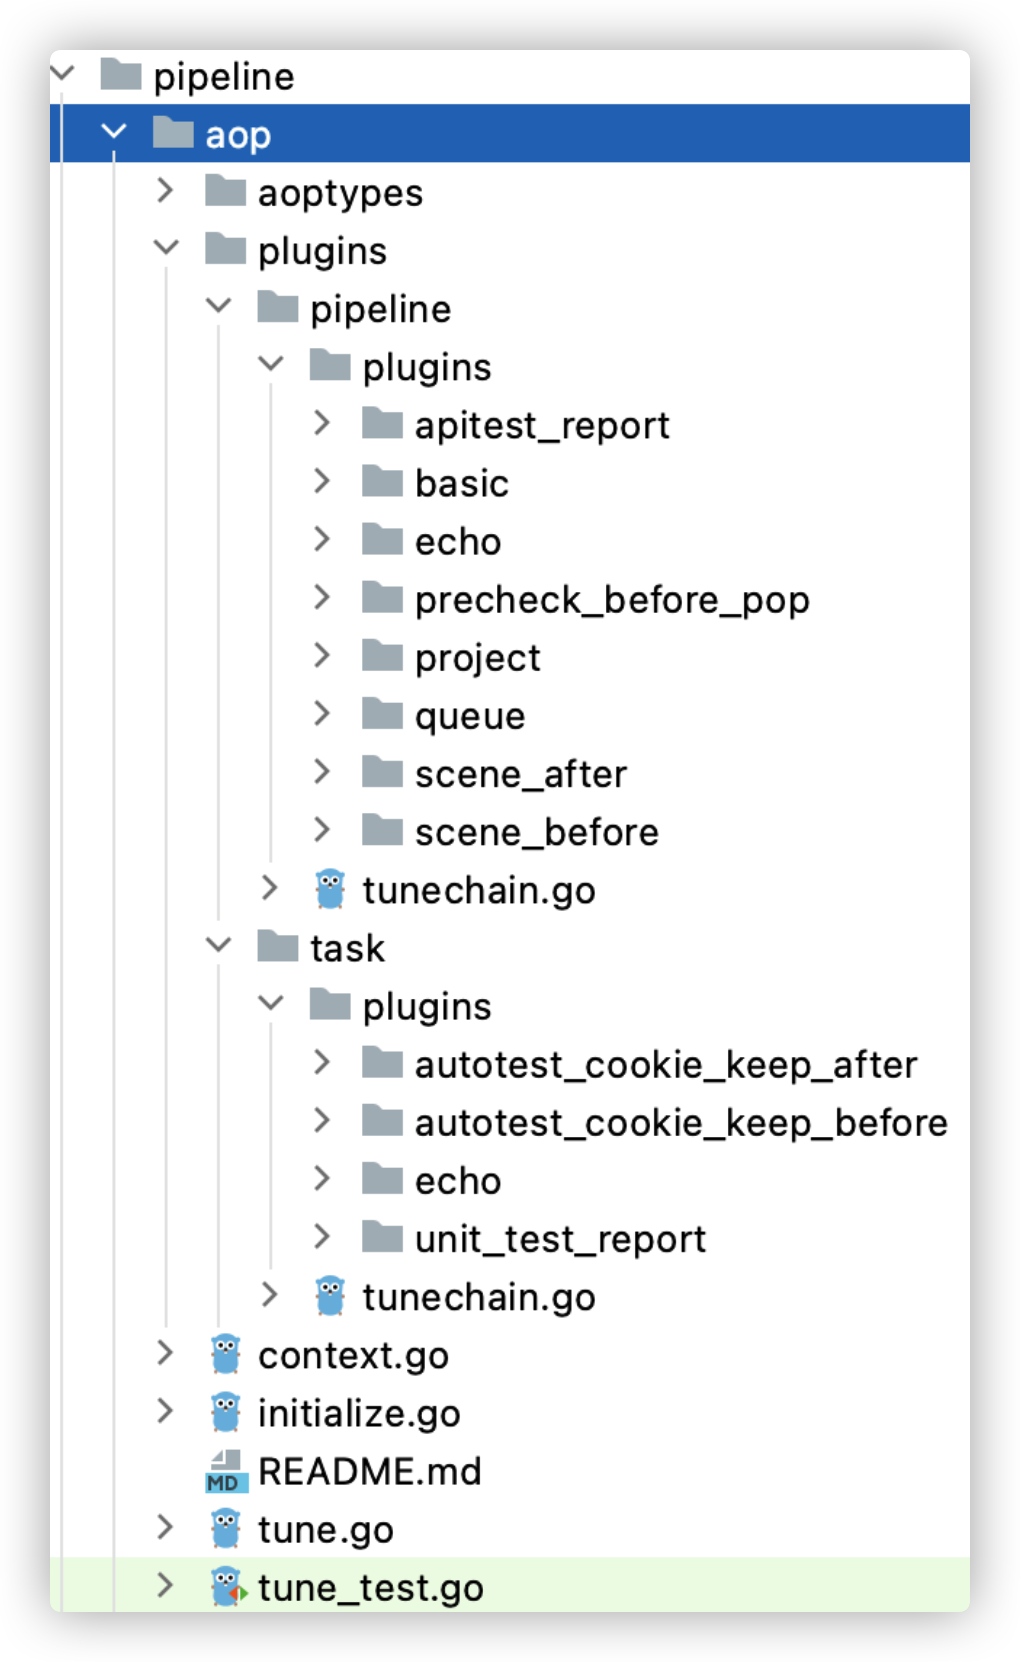Select the echo folder under task plugins
The image size is (1020, 1662).
point(457,1180)
